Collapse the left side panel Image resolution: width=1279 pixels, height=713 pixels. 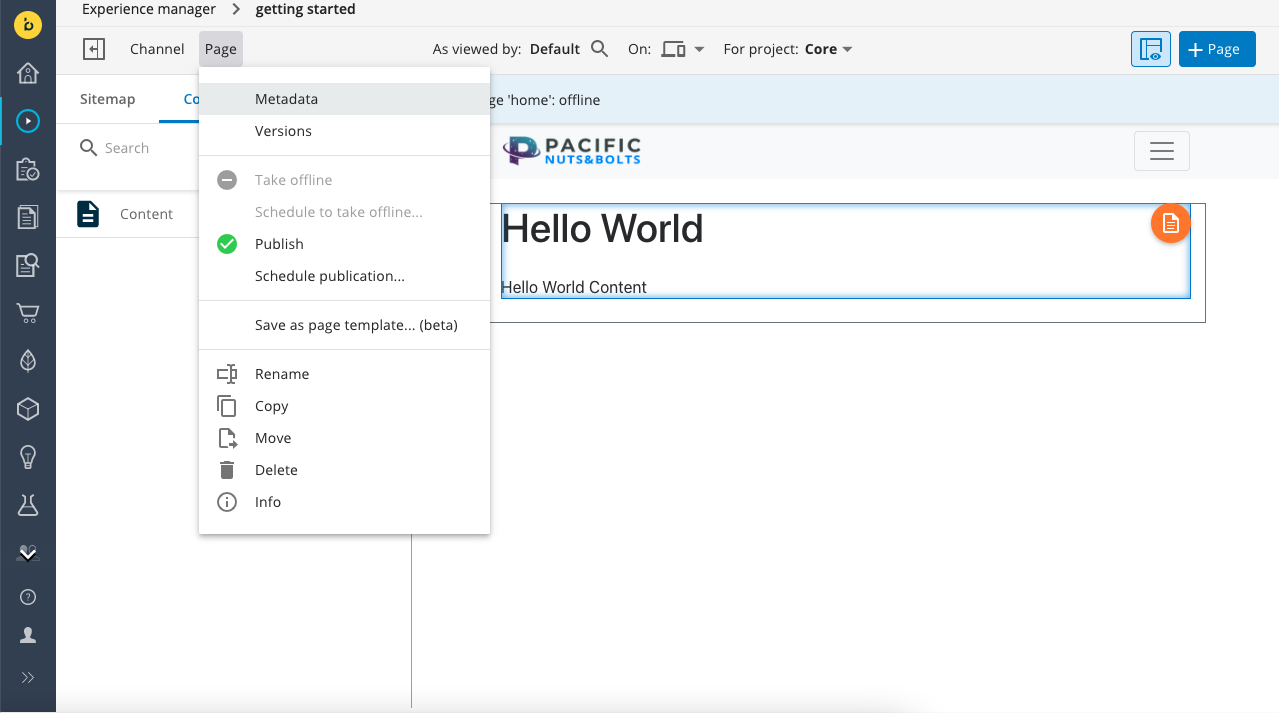pyautogui.click(x=94, y=49)
